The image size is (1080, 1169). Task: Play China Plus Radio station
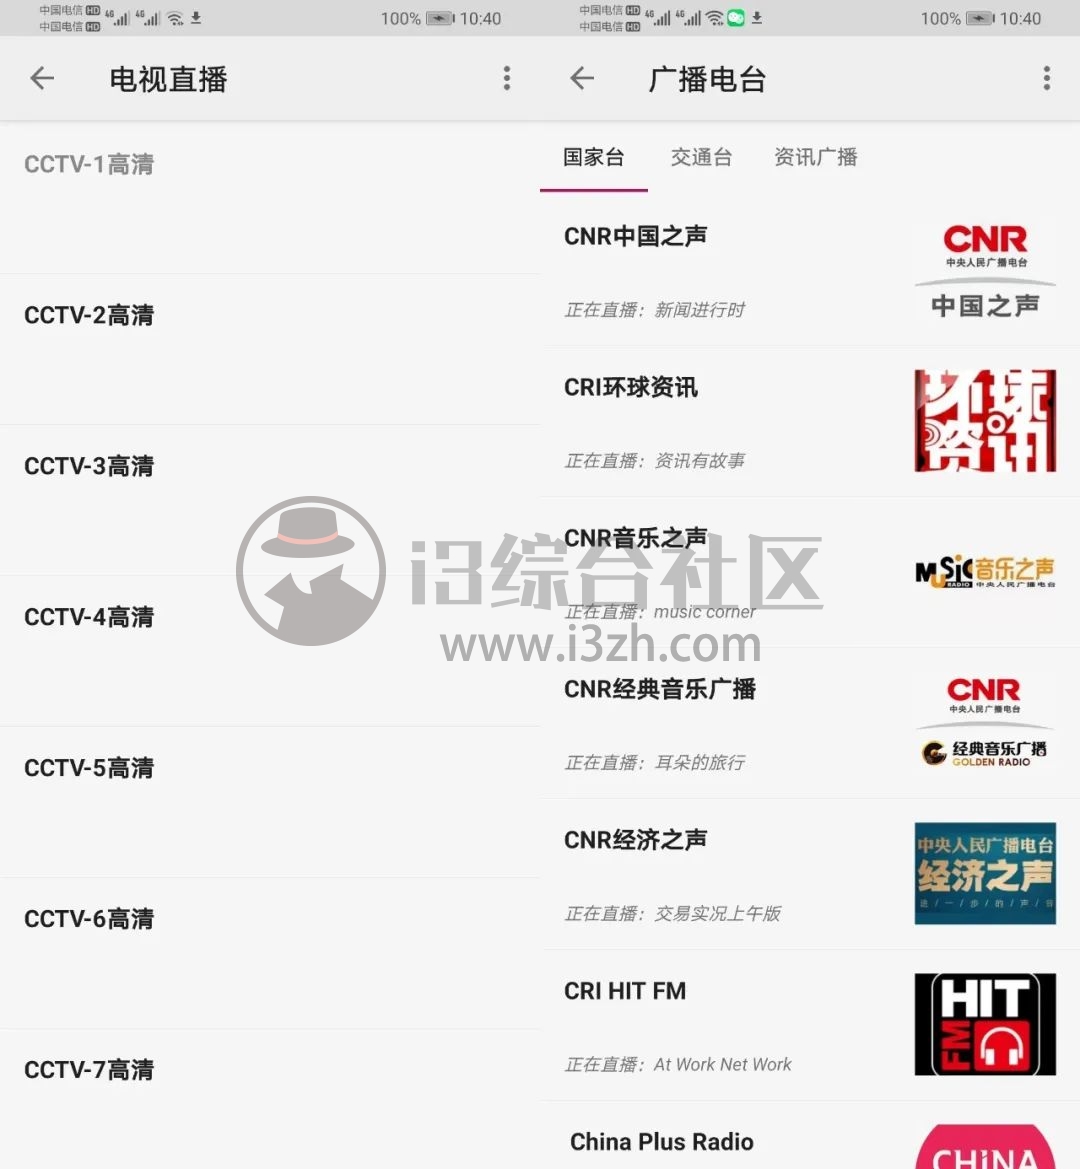click(810, 1135)
